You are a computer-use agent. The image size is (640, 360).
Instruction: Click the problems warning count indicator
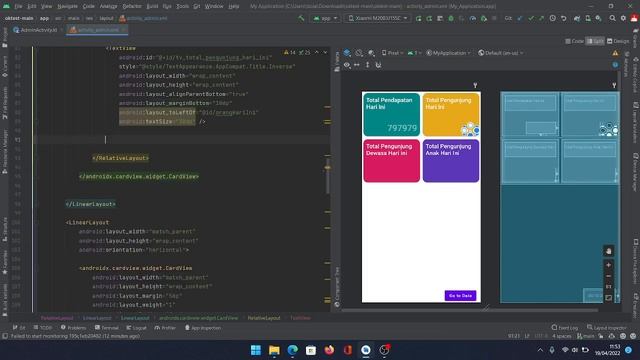(290, 53)
